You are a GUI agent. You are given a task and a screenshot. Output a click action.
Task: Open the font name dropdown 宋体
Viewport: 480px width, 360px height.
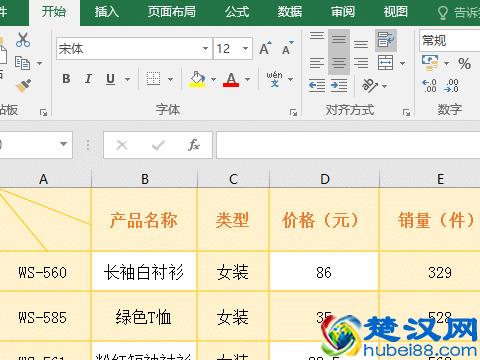(205, 49)
